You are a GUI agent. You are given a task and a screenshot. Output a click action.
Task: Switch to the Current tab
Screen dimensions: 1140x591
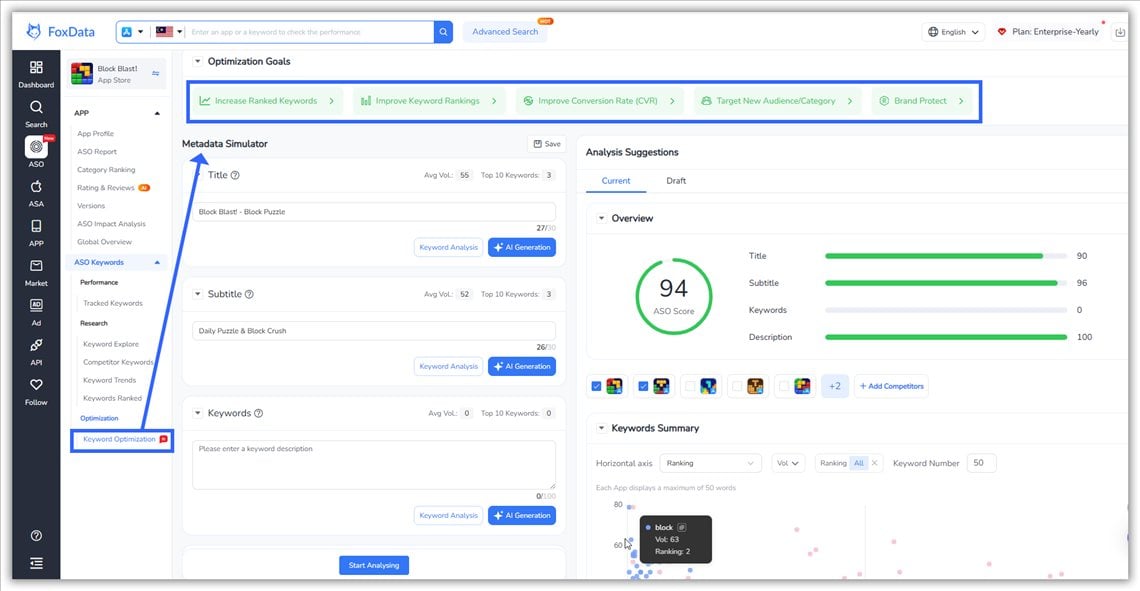[x=616, y=181]
